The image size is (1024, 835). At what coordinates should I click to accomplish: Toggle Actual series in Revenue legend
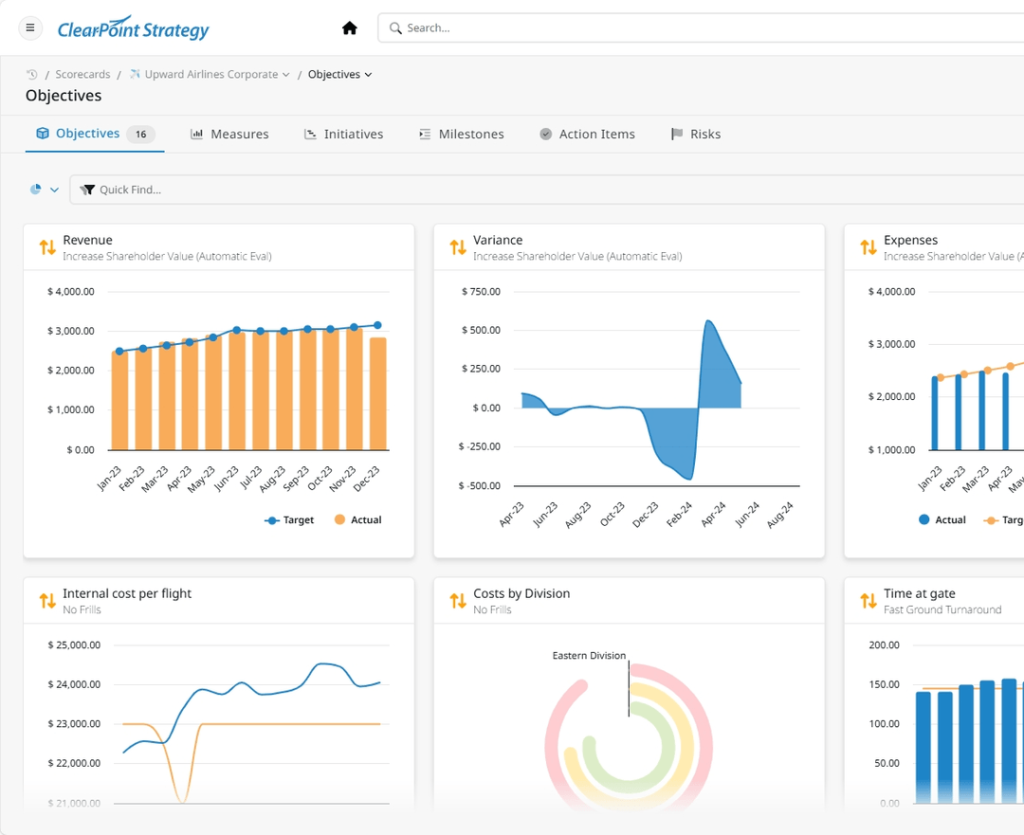click(358, 520)
